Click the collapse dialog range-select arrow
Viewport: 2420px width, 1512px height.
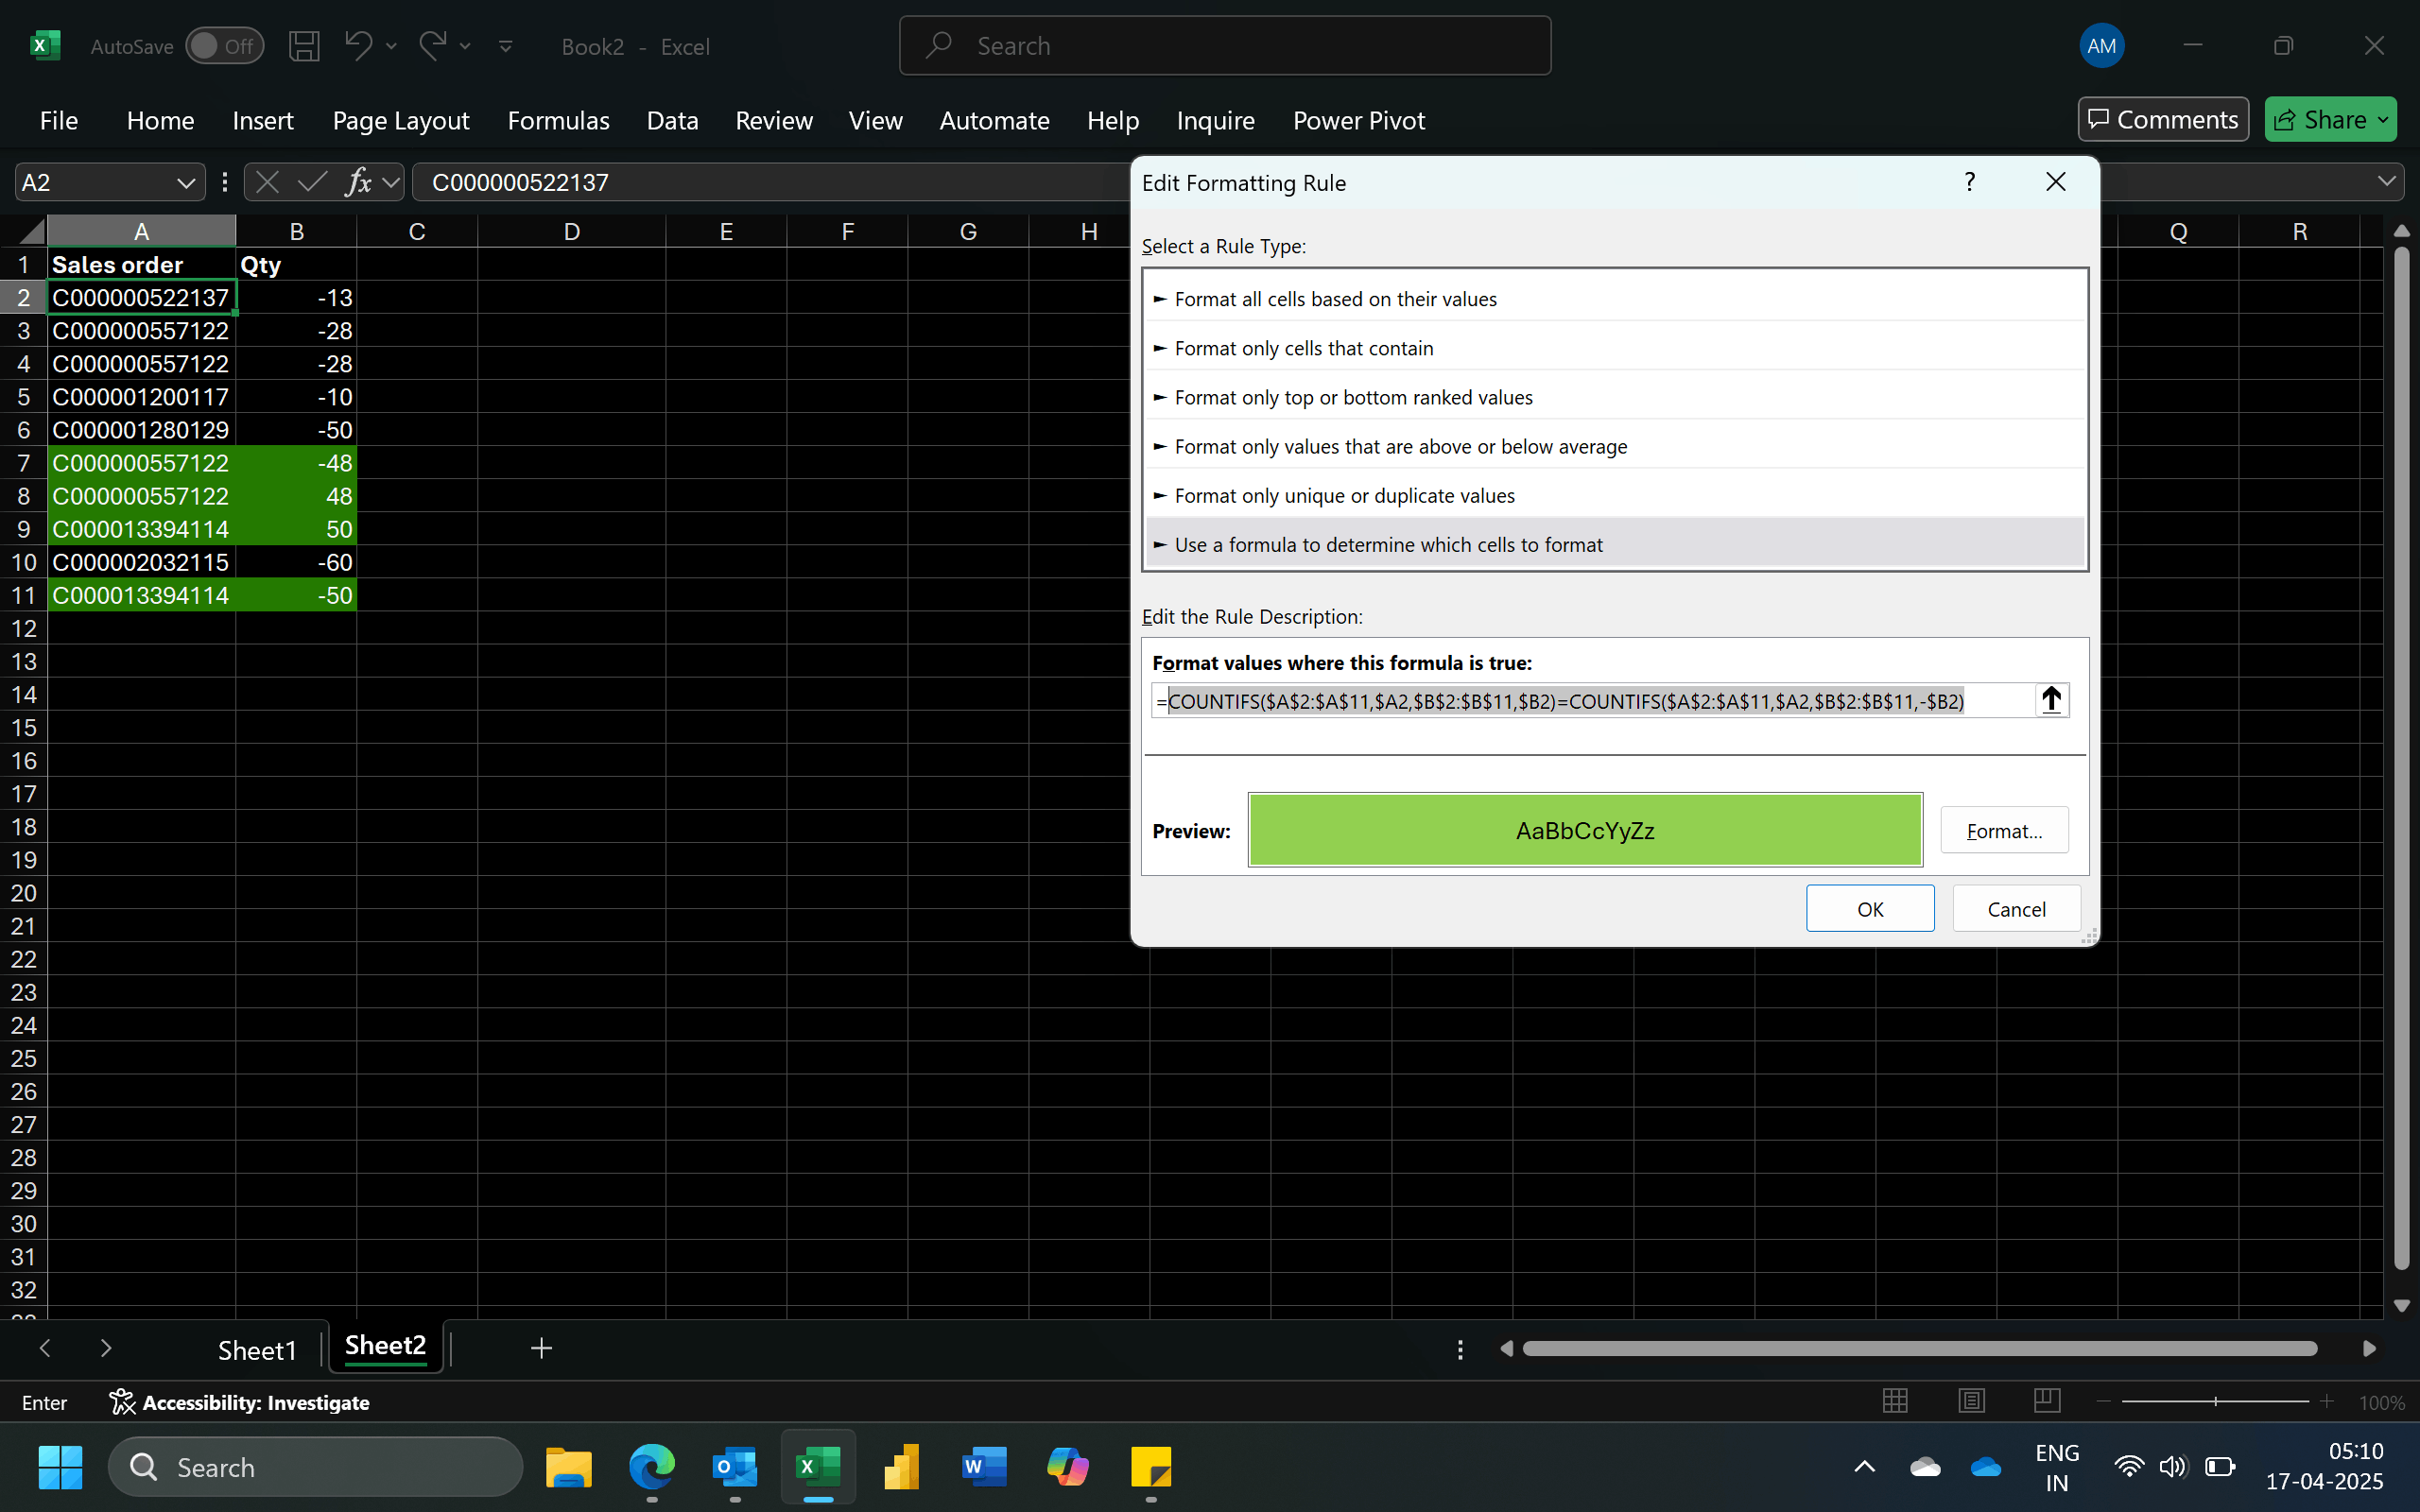pyautogui.click(x=2051, y=700)
